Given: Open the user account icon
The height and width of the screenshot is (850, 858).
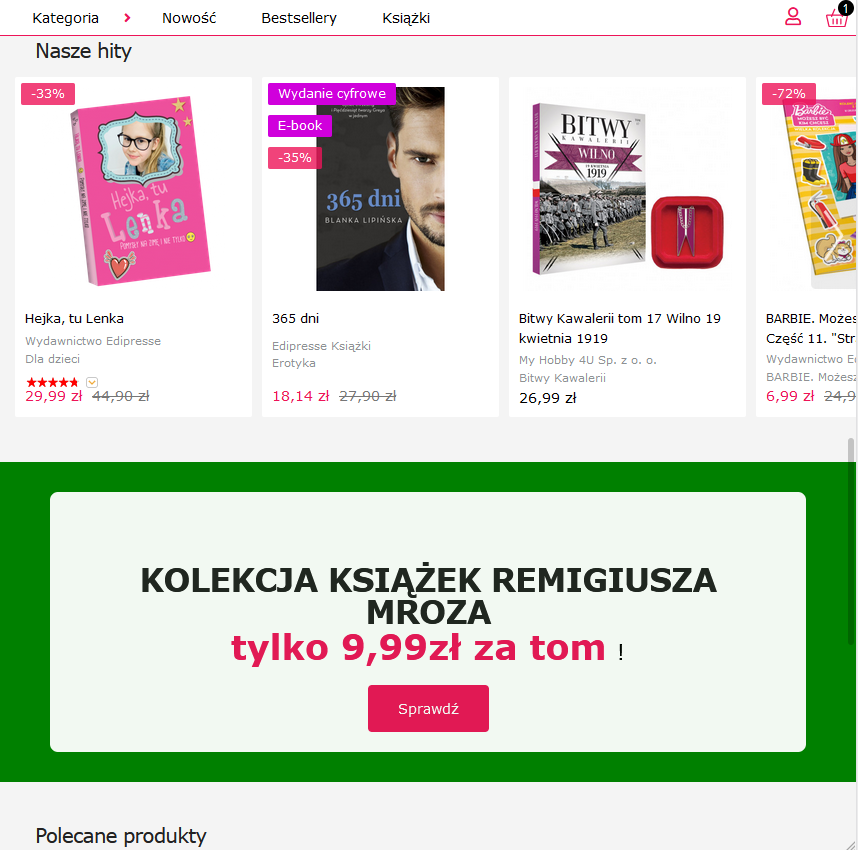Looking at the screenshot, I should [793, 17].
